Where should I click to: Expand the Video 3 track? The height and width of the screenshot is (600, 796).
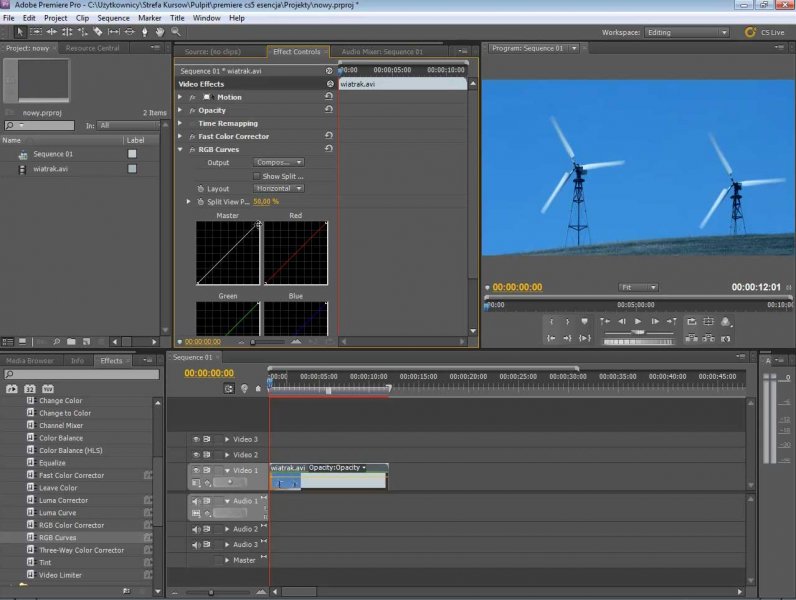[x=227, y=439]
